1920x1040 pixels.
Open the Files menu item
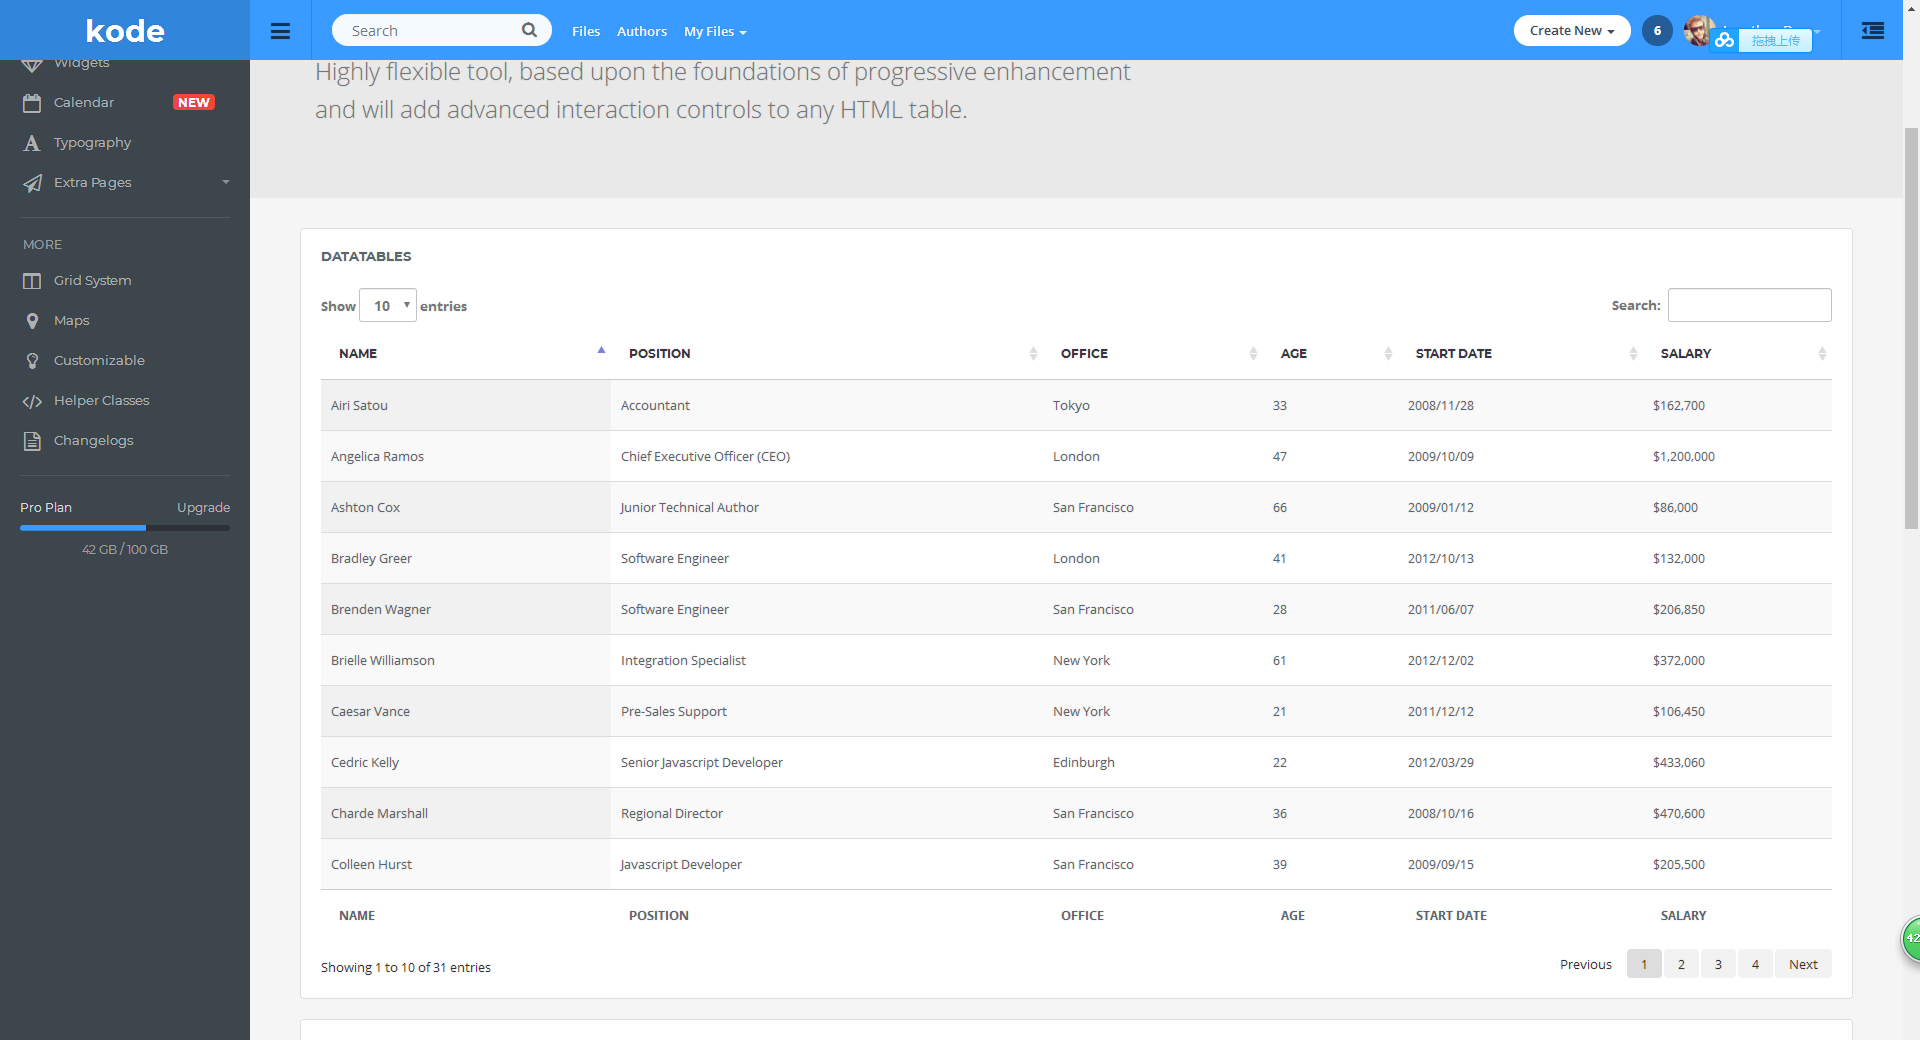coord(586,31)
